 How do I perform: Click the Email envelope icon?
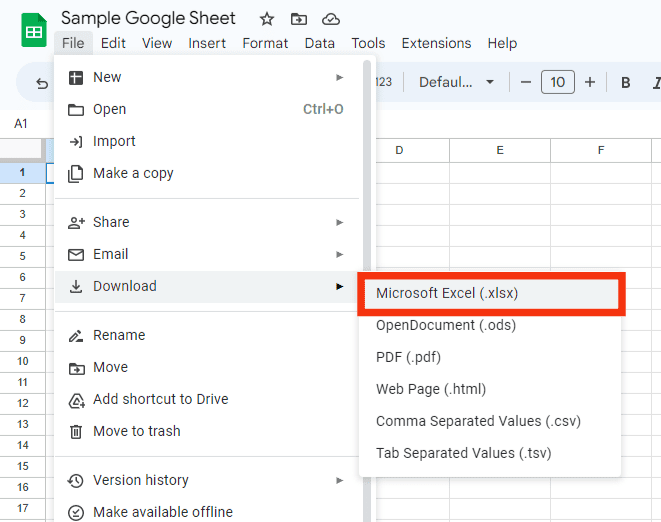pyautogui.click(x=76, y=255)
